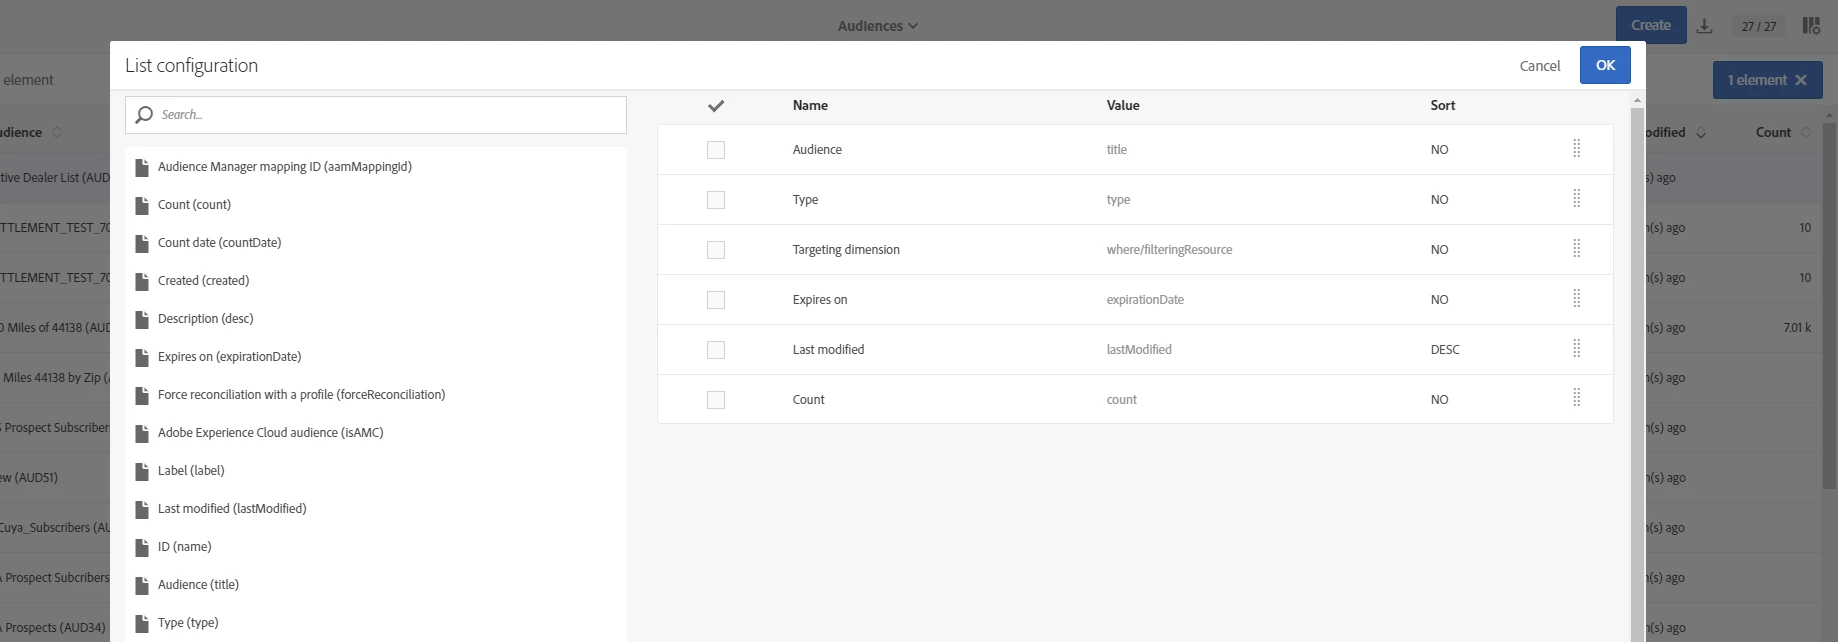This screenshot has width=1838, height=642.
Task: Click file icon next to Description (desc)
Action: [x=142, y=319]
